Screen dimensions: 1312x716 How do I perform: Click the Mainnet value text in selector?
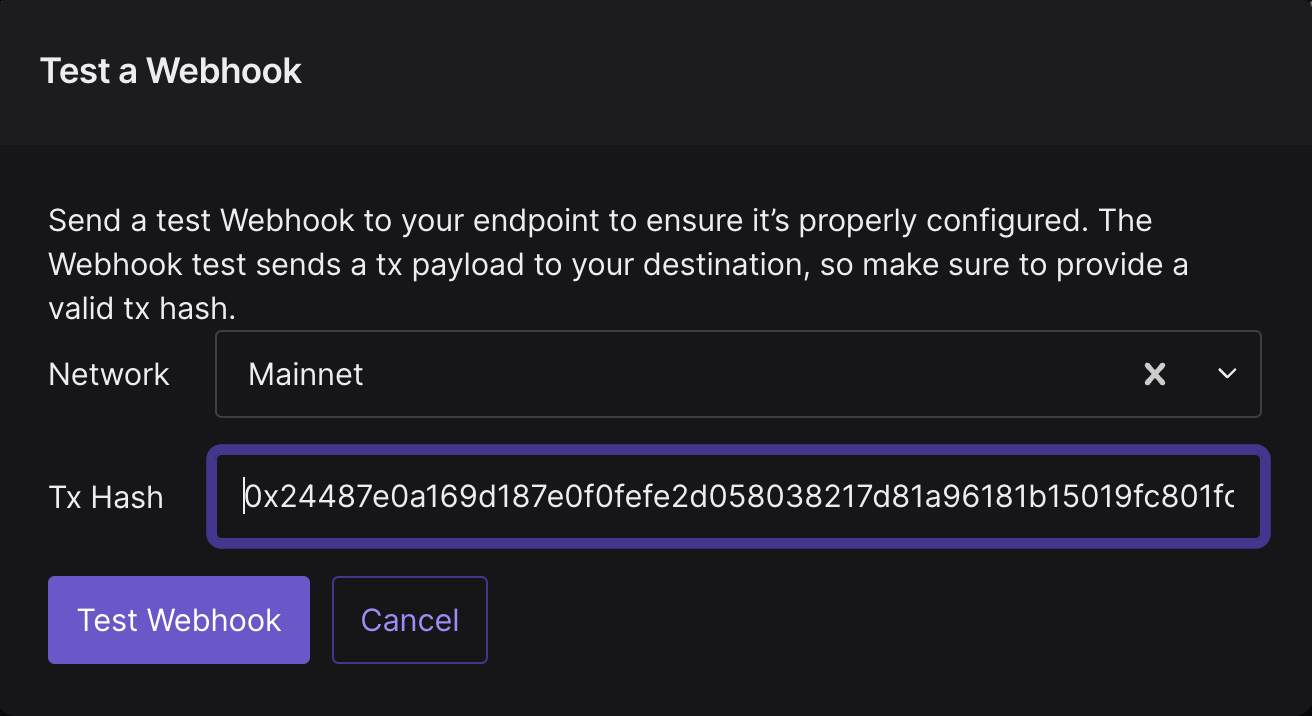click(x=305, y=374)
